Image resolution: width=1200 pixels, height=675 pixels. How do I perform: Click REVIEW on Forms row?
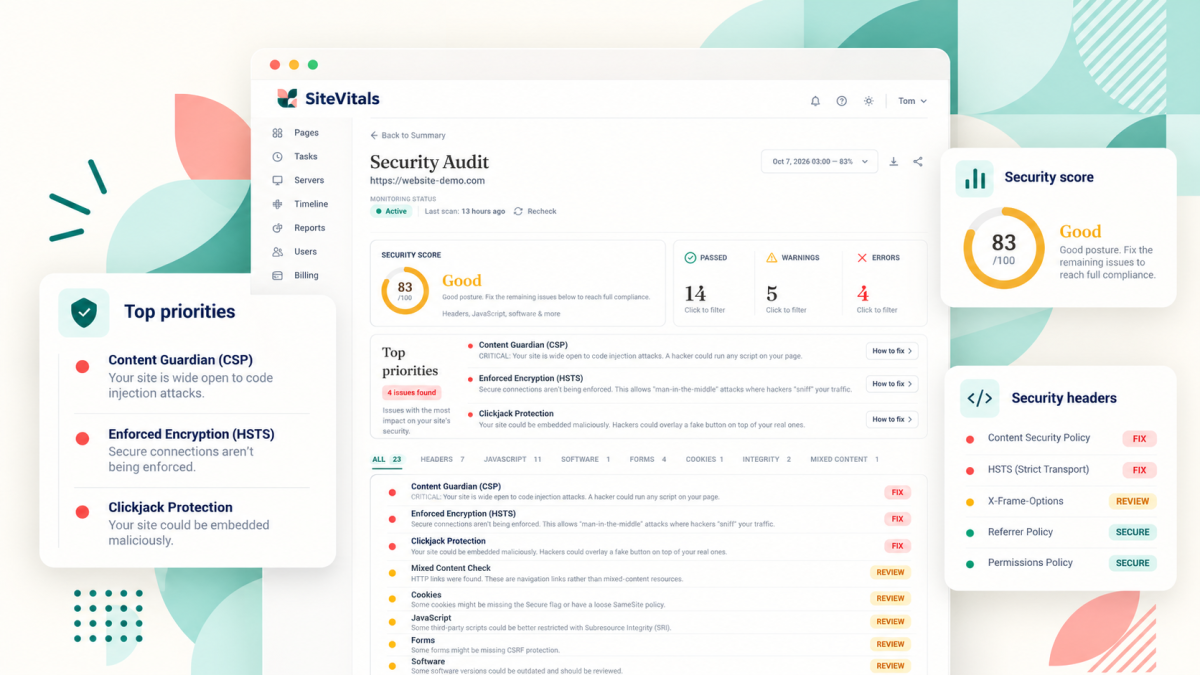(x=890, y=644)
